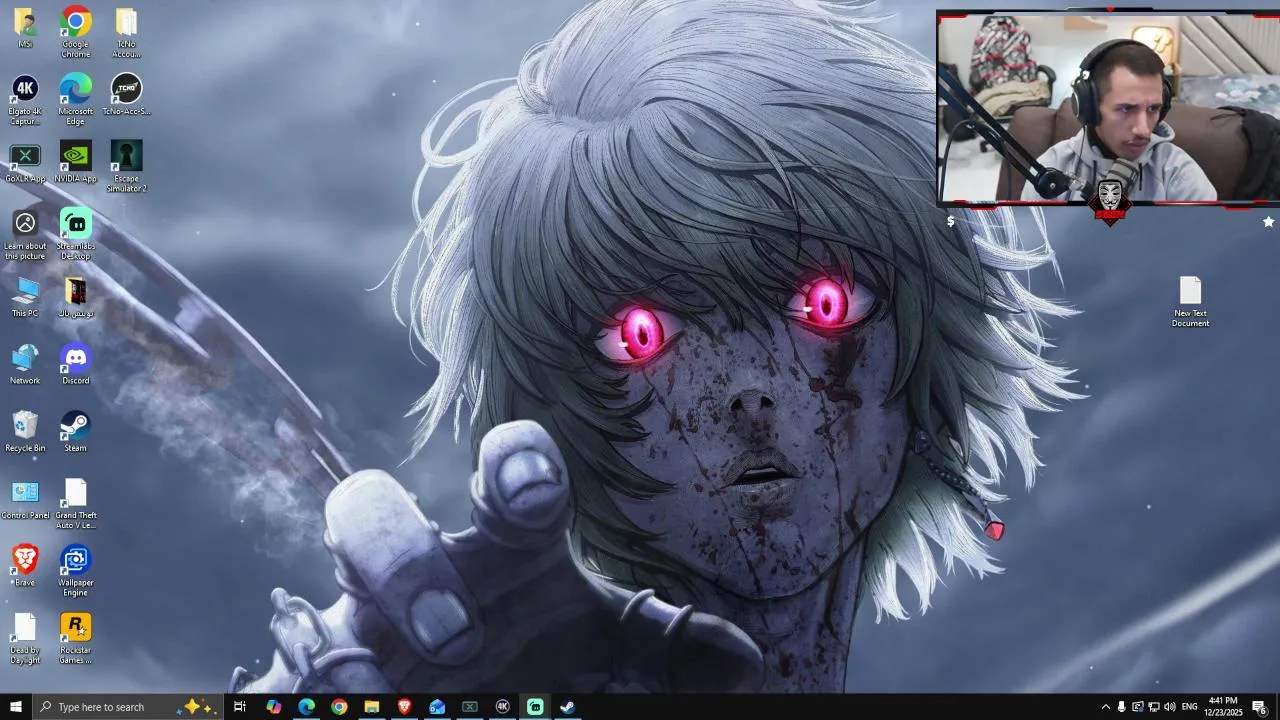Click the dollar sign on webcam overlay
The width and height of the screenshot is (1280, 720).
click(x=951, y=222)
